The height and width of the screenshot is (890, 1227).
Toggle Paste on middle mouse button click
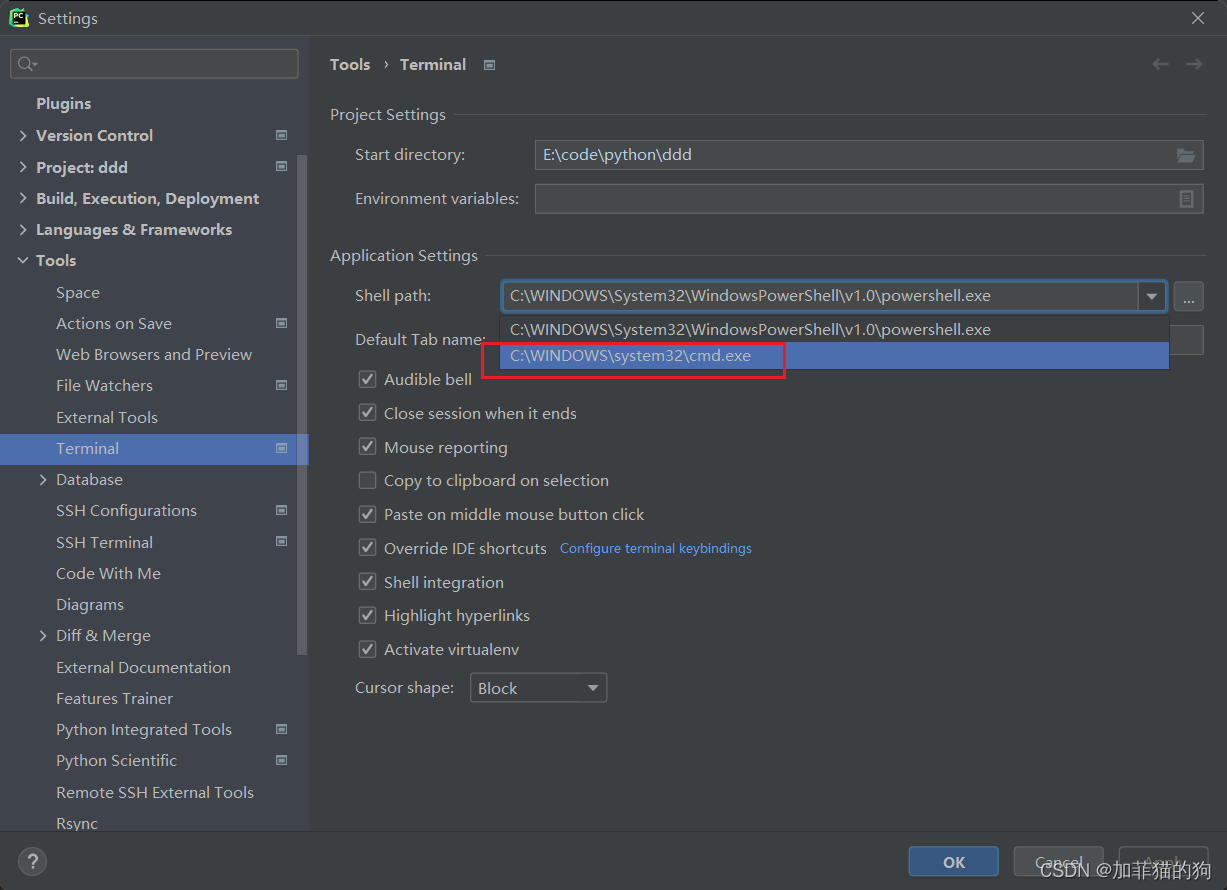[367, 514]
